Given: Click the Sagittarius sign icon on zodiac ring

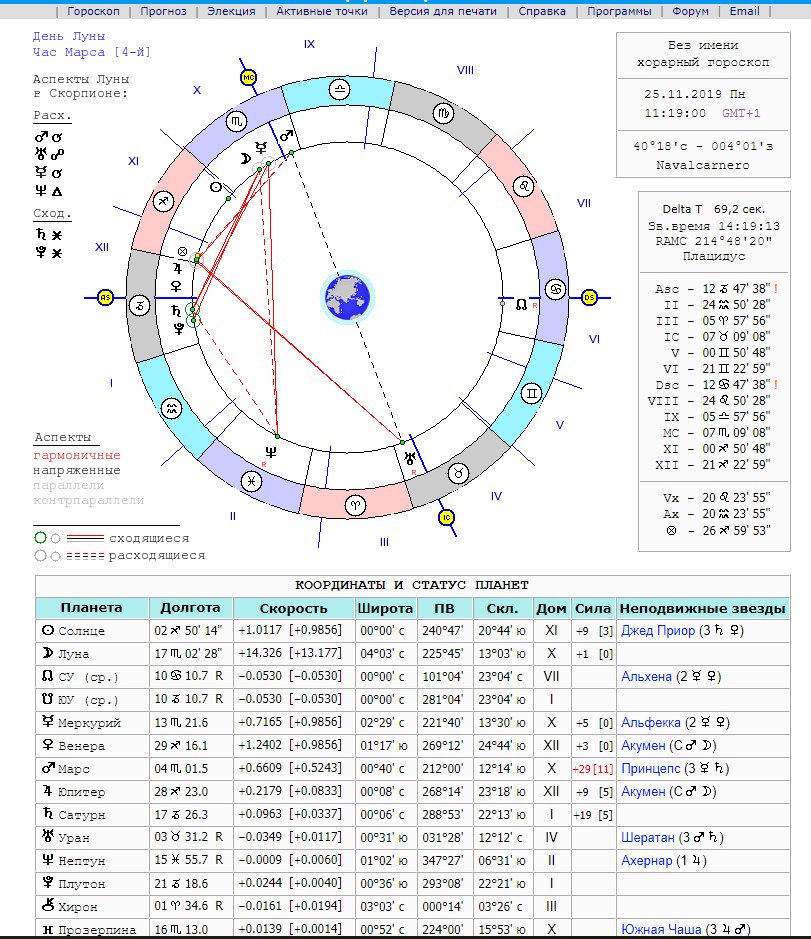Looking at the screenshot, I should click(164, 201).
